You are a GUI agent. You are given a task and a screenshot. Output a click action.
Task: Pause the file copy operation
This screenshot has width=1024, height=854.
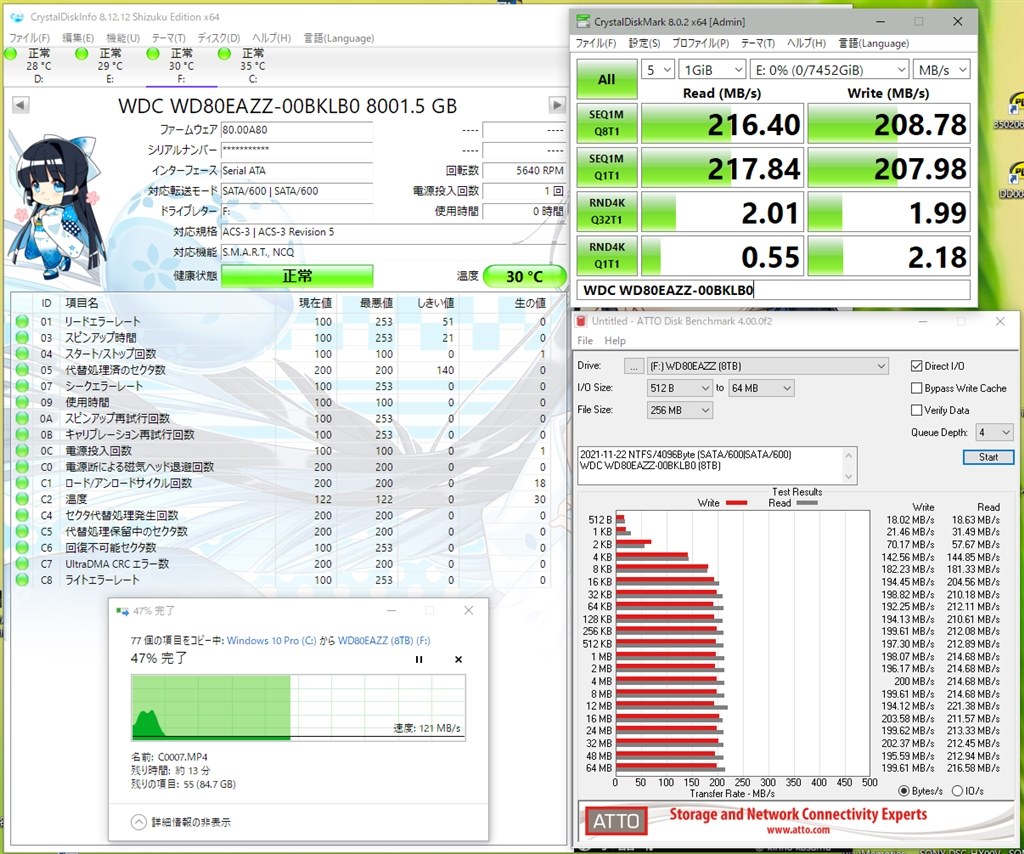click(419, 659)
